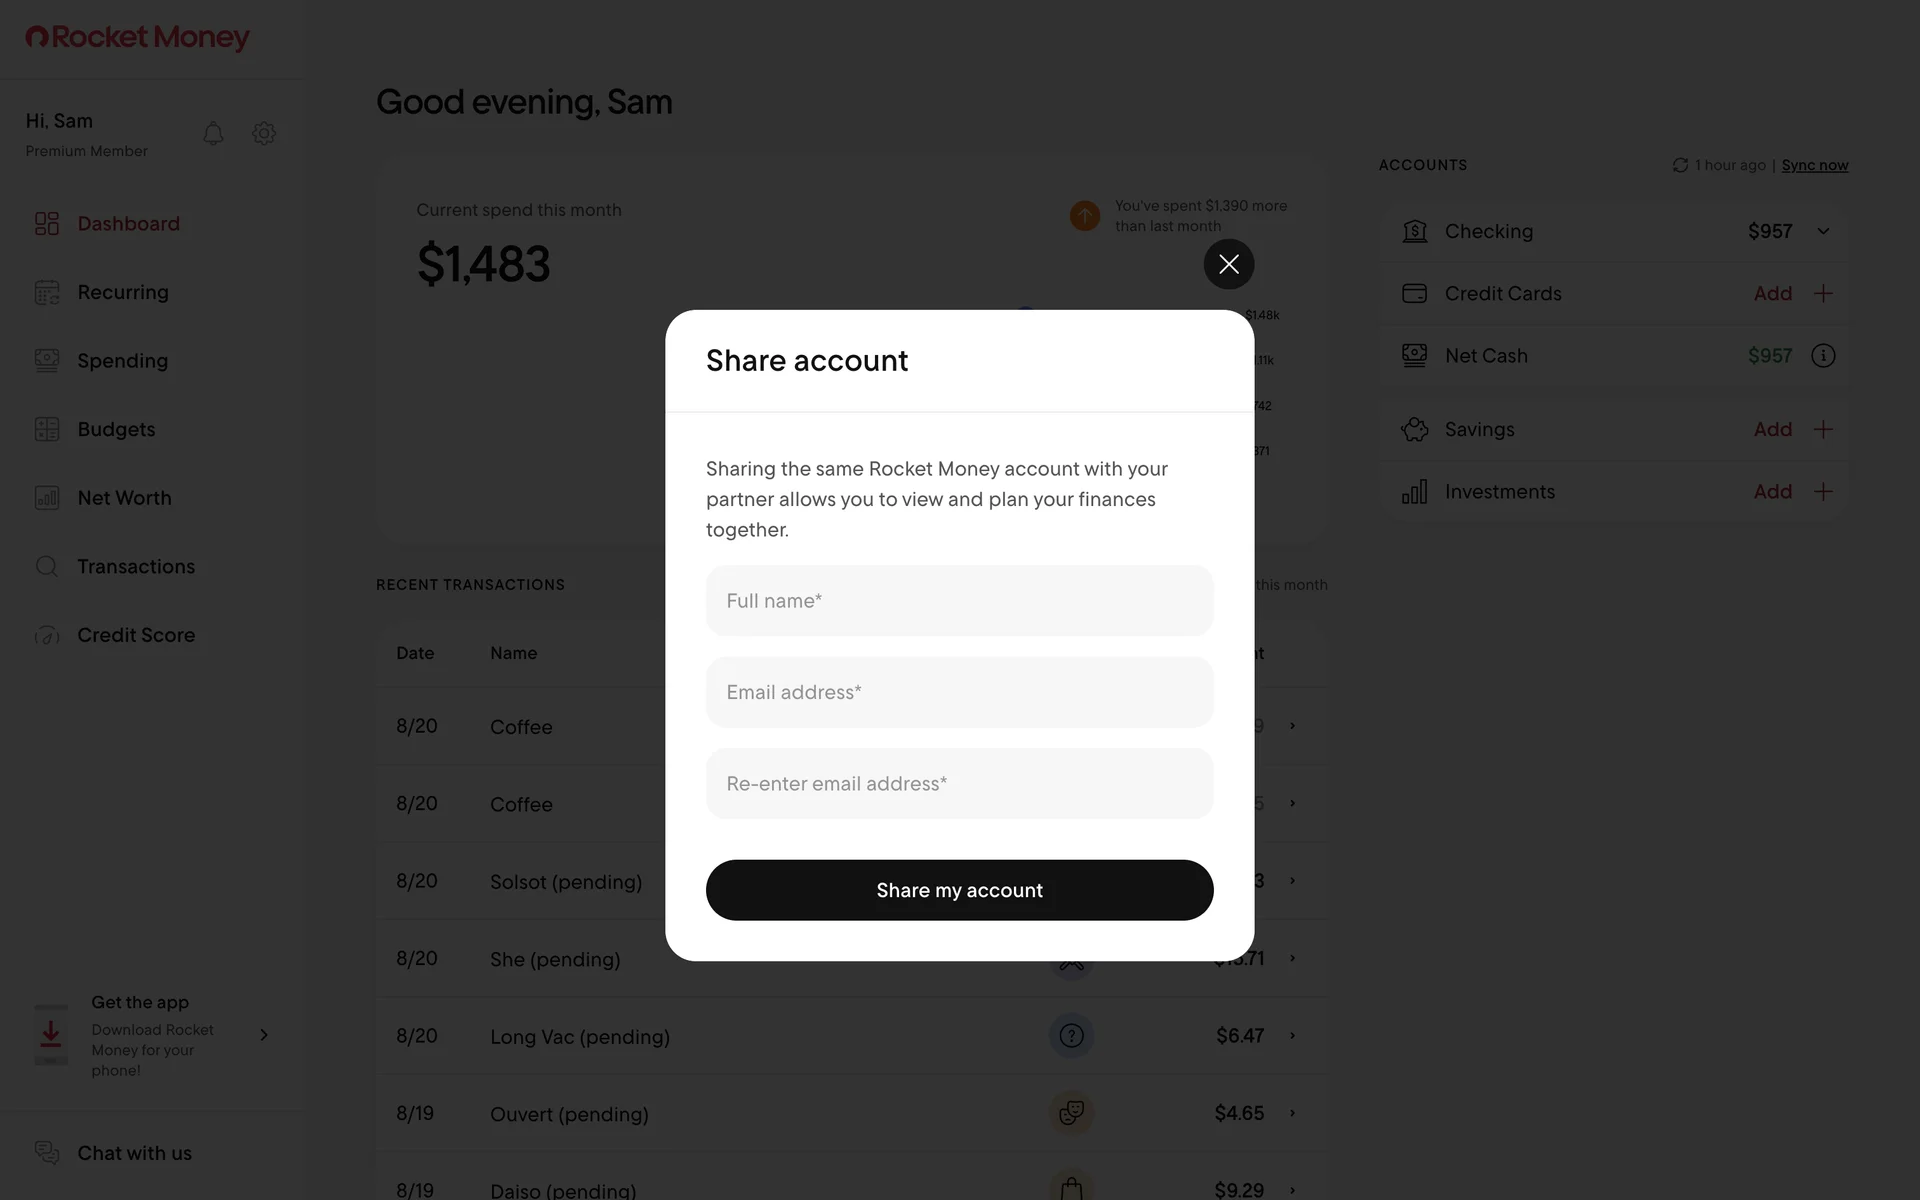Click the Long Vac category question icon
Image resolution: width=1920 pixels, height=1200 pixels.
pyautogui.click(x=1071, y=1036)
